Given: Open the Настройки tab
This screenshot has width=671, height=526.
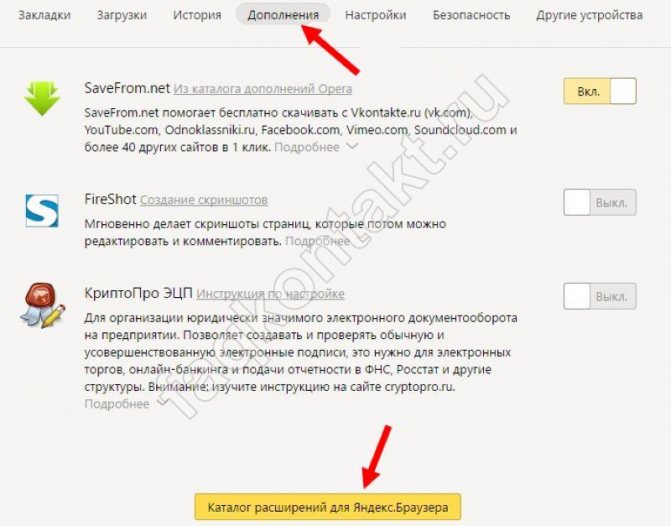Looking at the screenshot, I should pyautogui.click(x=376, y=15).
